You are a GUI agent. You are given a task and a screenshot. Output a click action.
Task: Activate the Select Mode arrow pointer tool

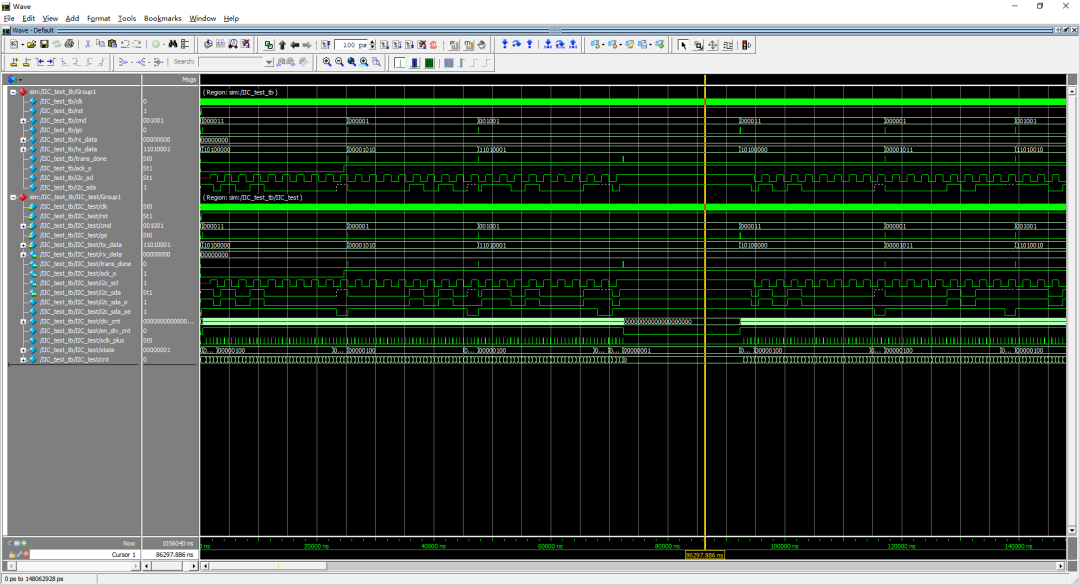click(684, 45)
